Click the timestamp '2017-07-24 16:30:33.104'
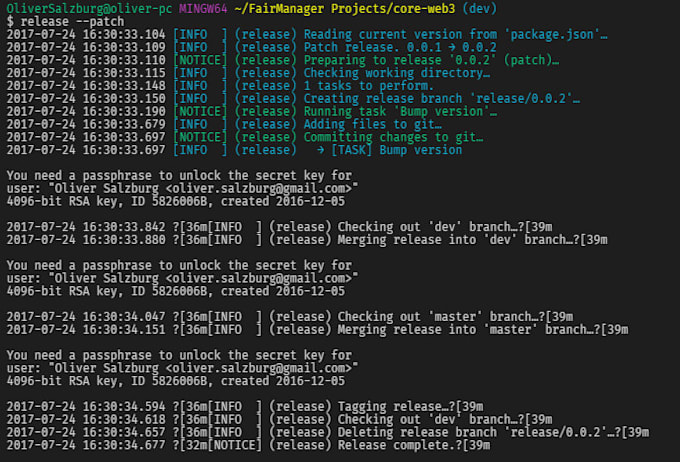 86,34
